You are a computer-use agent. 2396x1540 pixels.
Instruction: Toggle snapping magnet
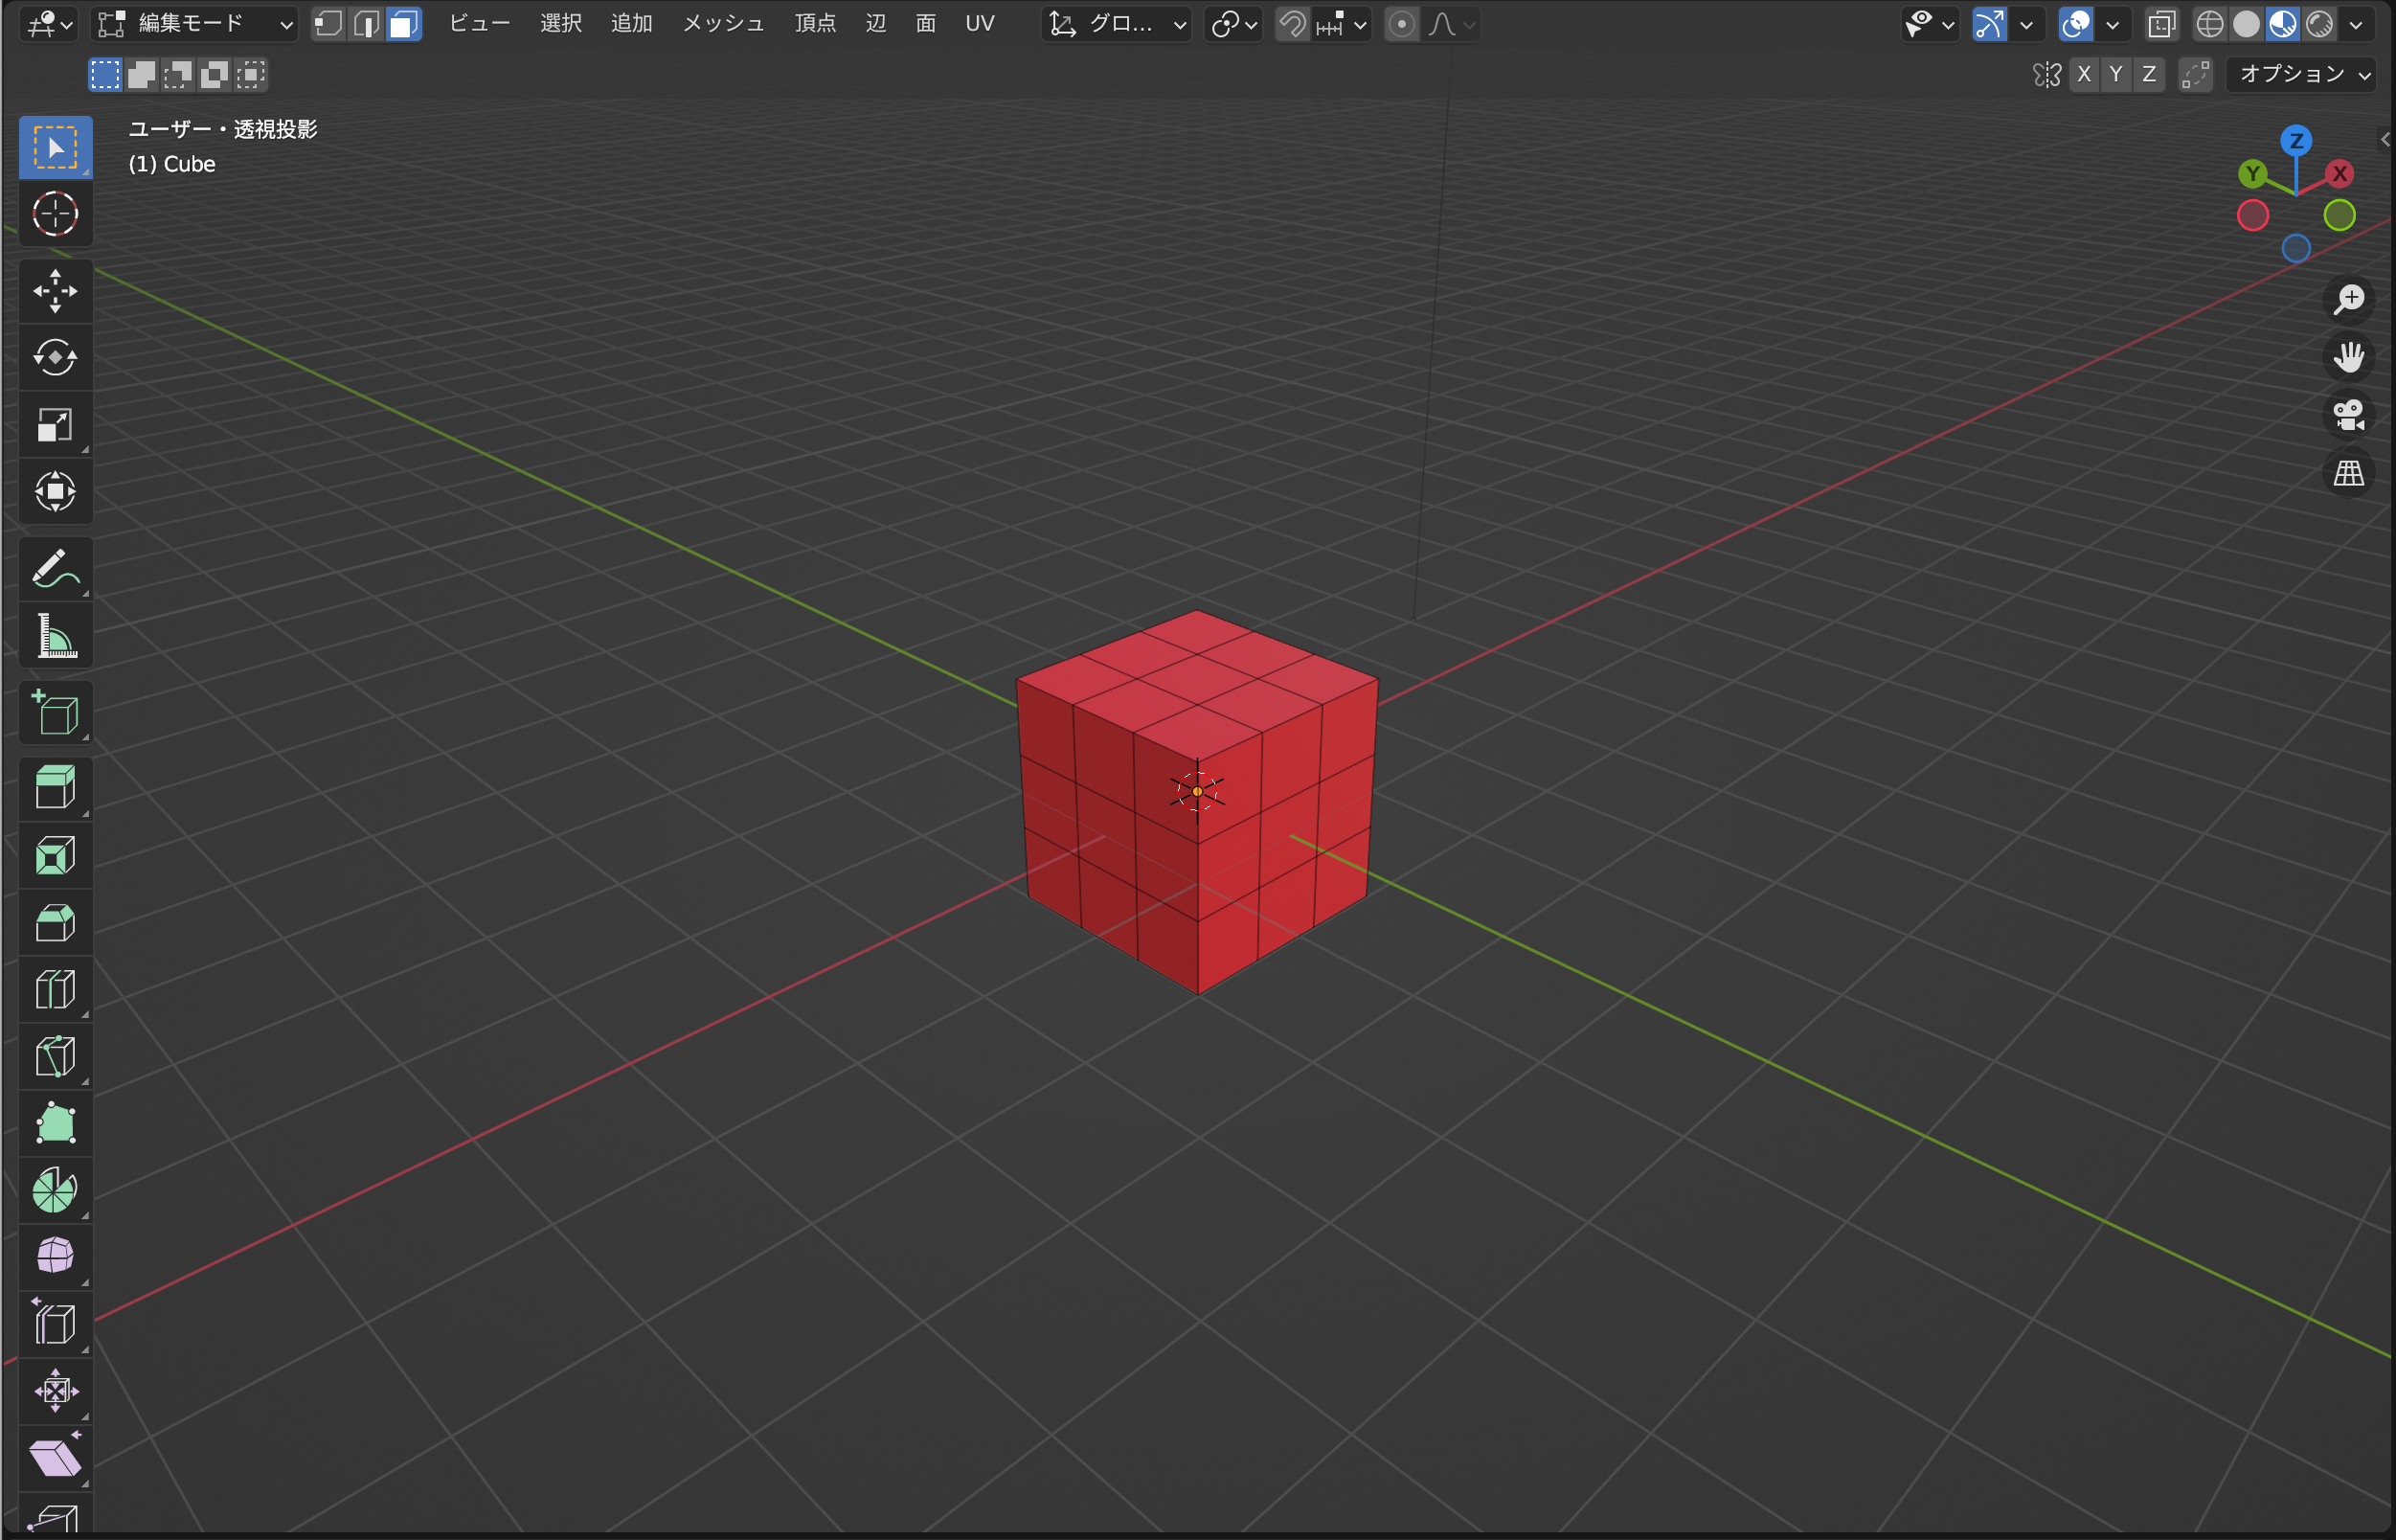point(1293,24)
